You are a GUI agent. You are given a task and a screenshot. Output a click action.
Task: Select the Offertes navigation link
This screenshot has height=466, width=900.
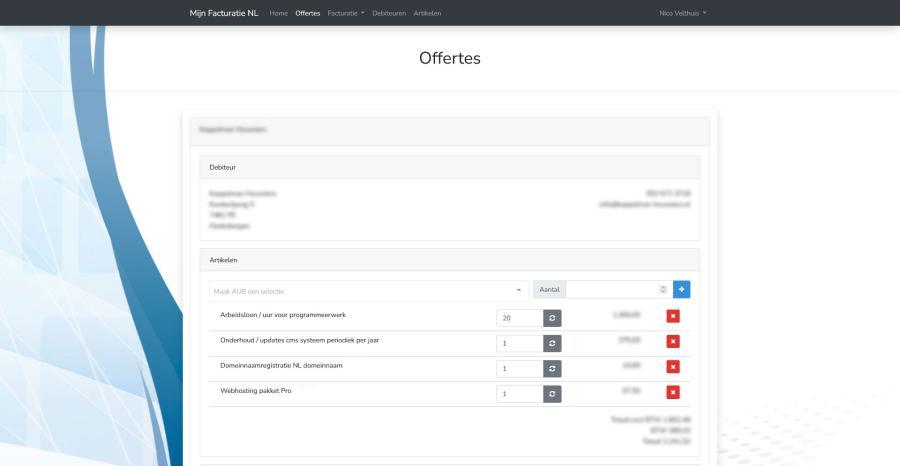(308, 13)
